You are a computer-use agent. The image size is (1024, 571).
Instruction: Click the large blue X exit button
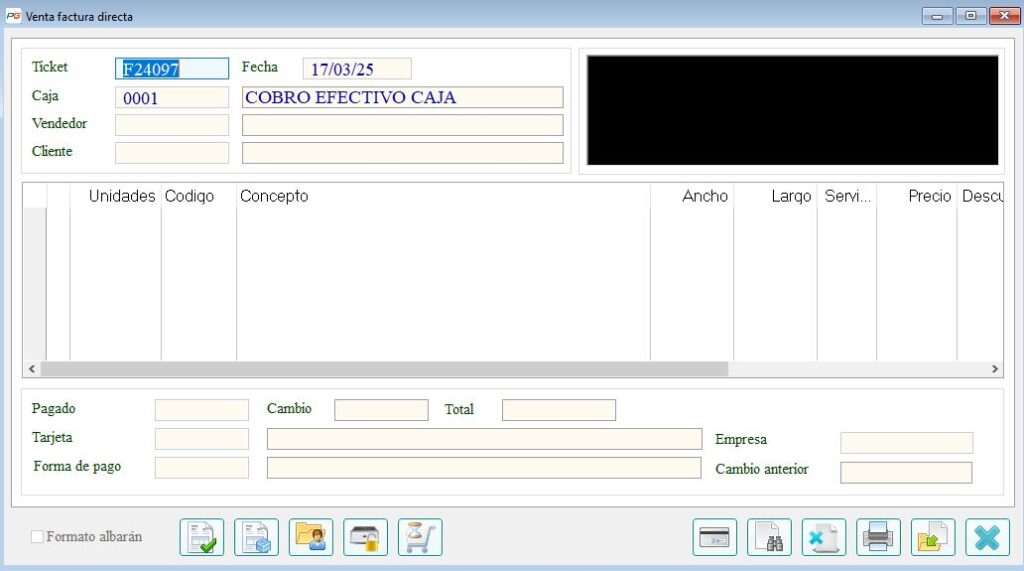point(987,537)
